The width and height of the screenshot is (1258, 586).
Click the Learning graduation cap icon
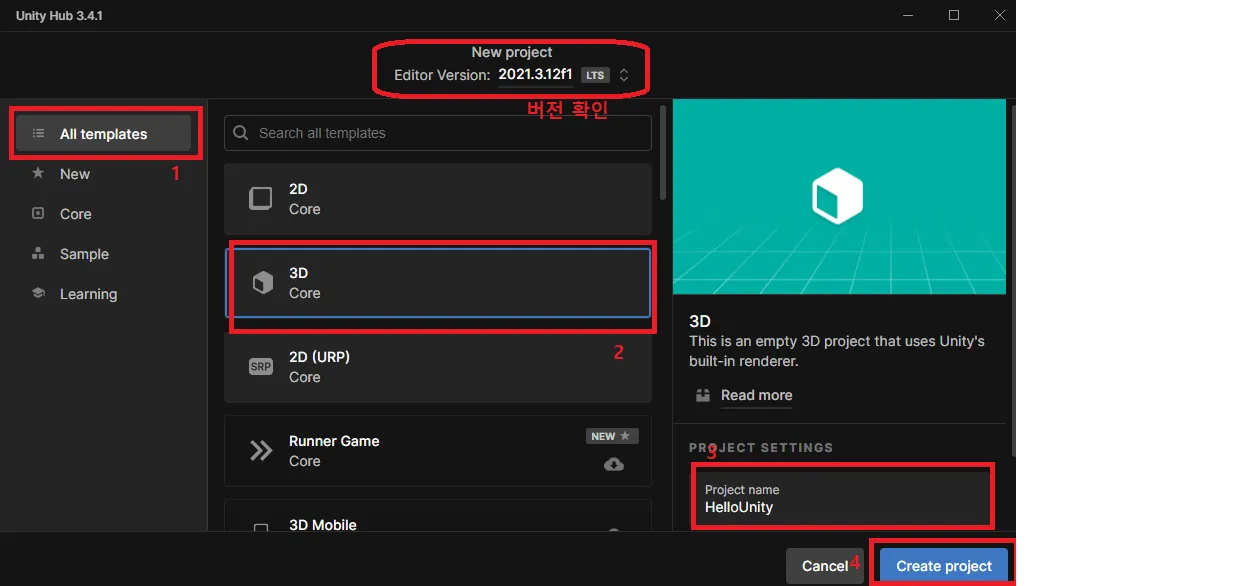click(x=38, y=294)
